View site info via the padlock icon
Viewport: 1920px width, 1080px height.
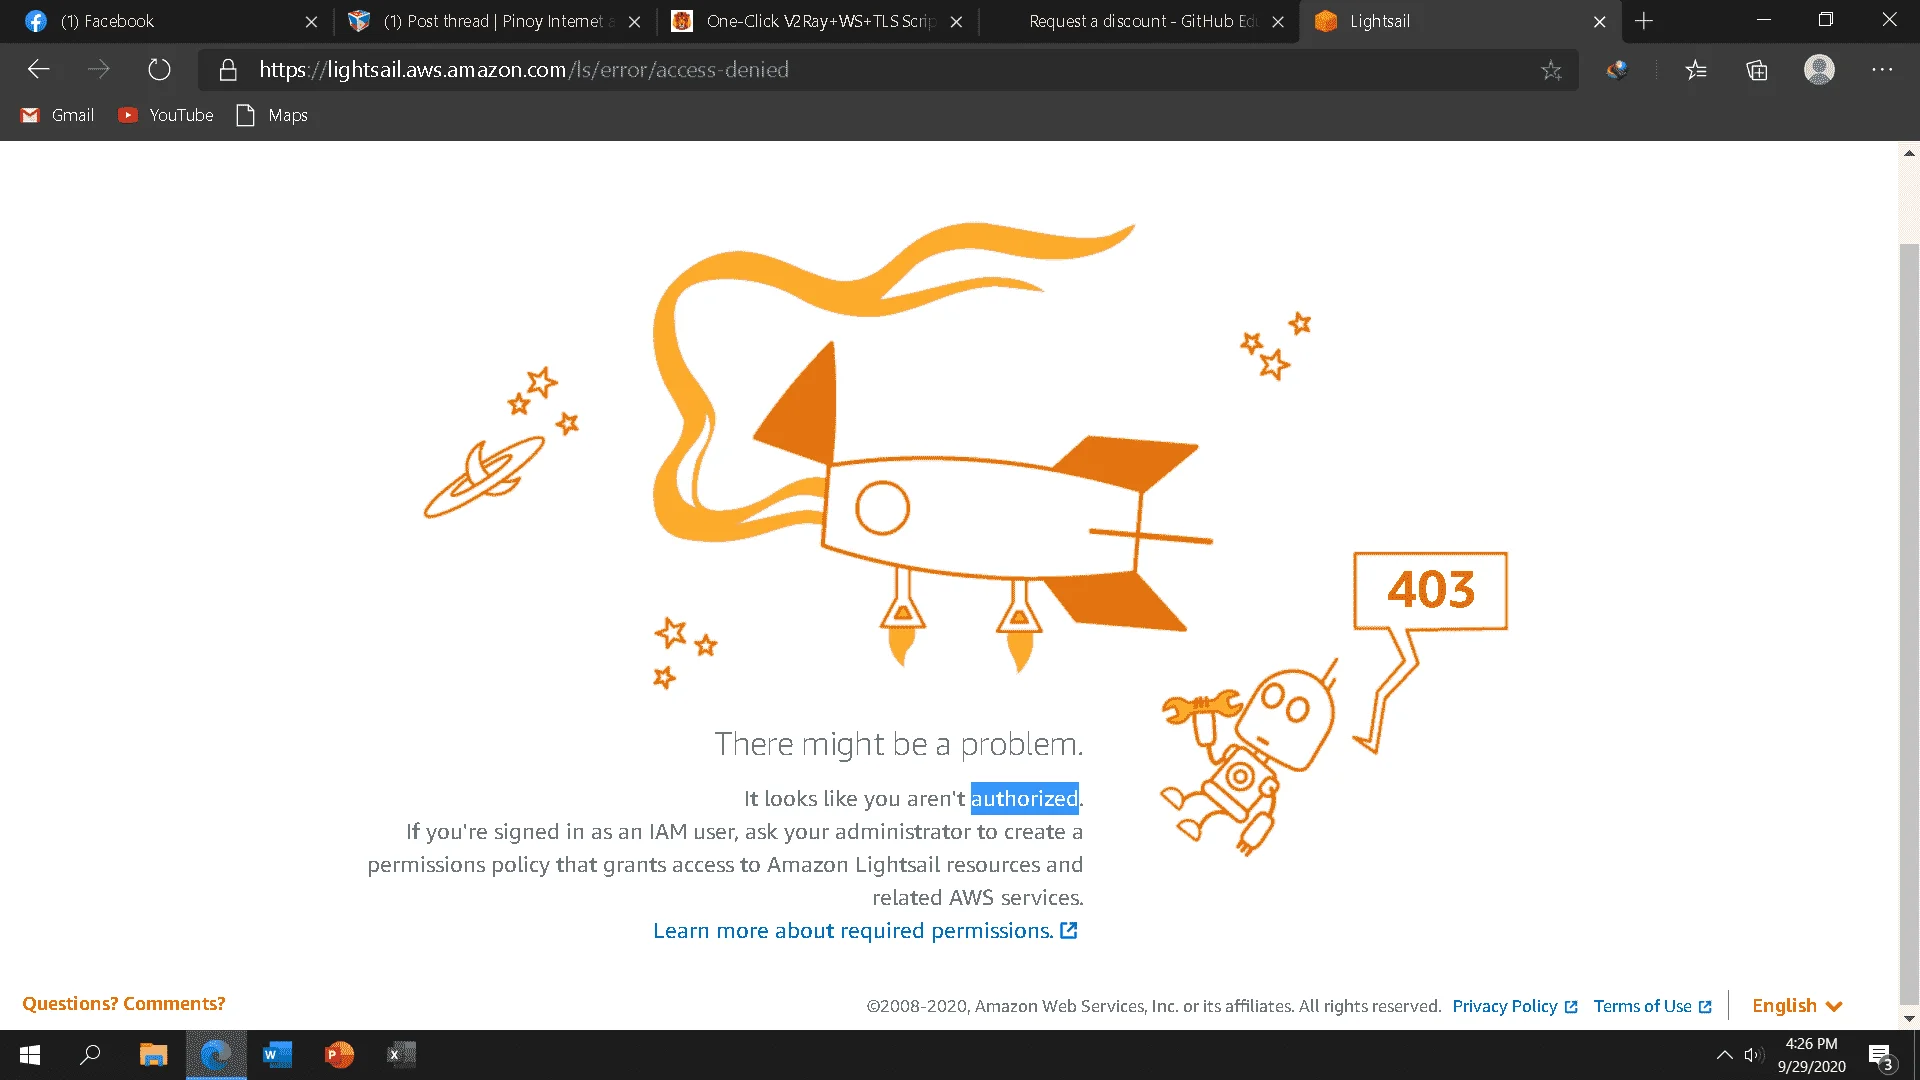click(x=228, y=70)
